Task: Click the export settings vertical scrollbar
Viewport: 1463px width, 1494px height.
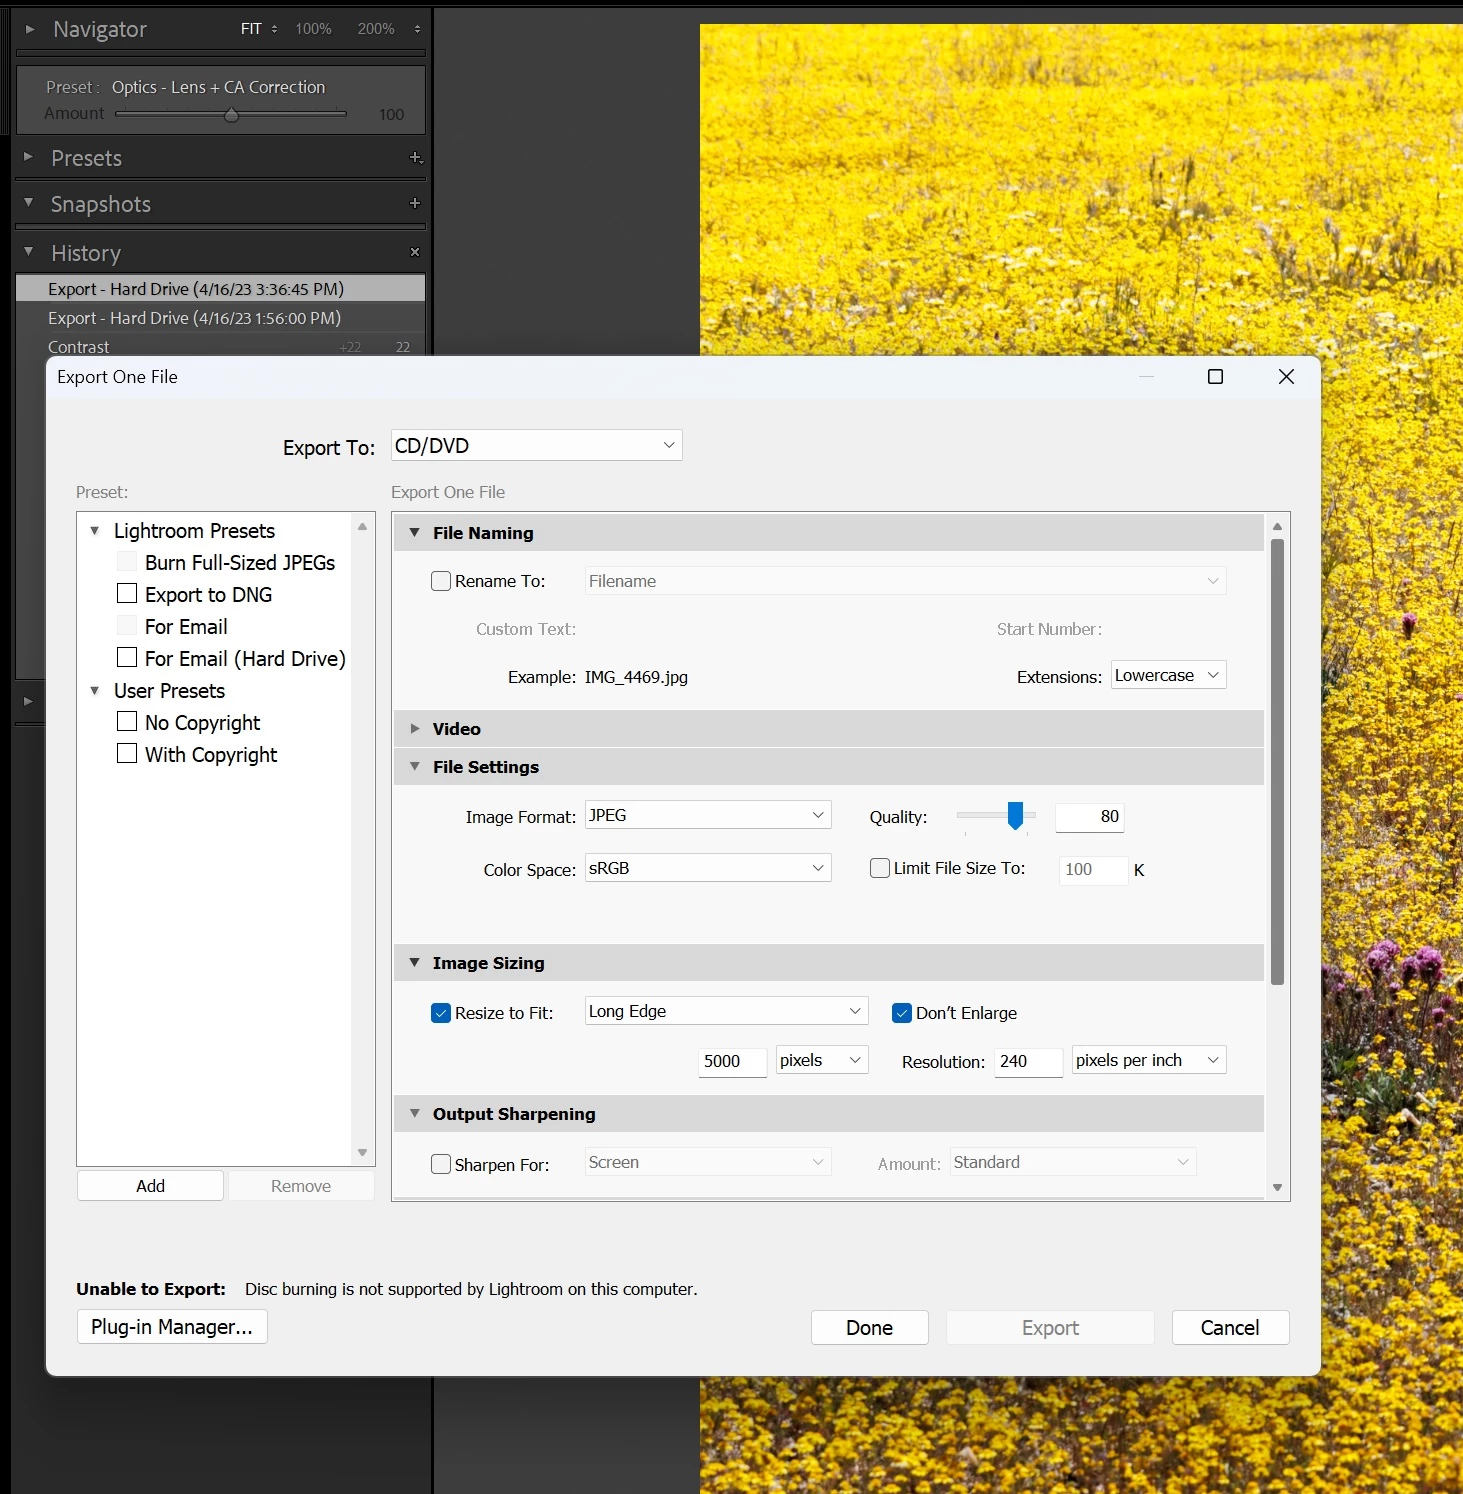Action: (x=1277, y=762)
